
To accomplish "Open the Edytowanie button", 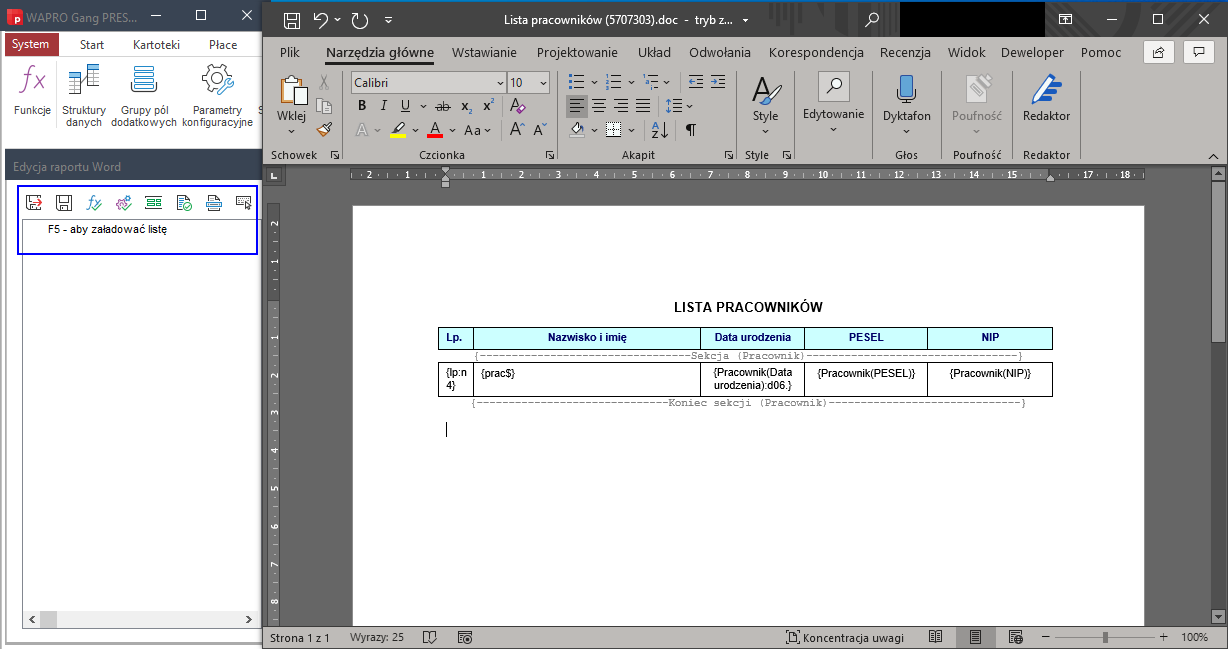I will click(834, 104).
